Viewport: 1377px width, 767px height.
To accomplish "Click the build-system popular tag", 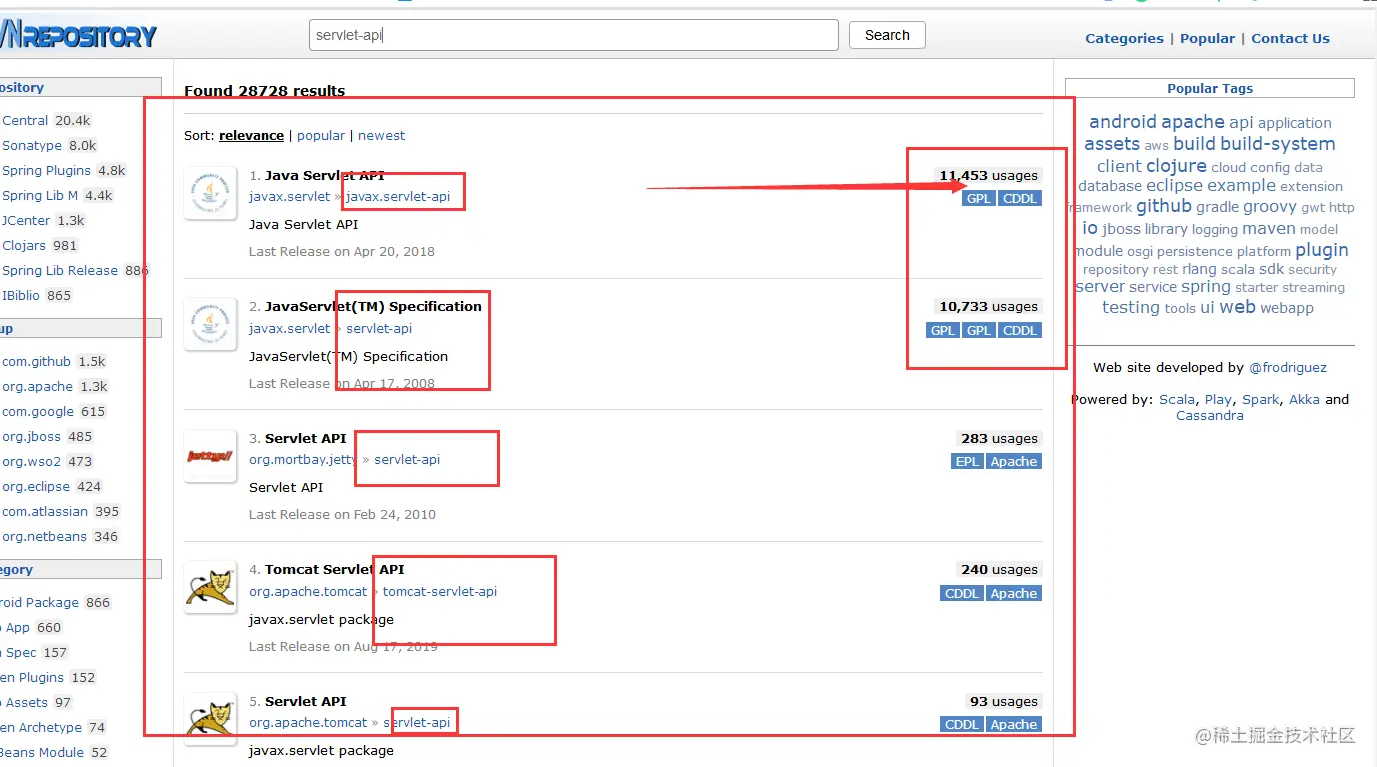I will tap(1277, 143).
